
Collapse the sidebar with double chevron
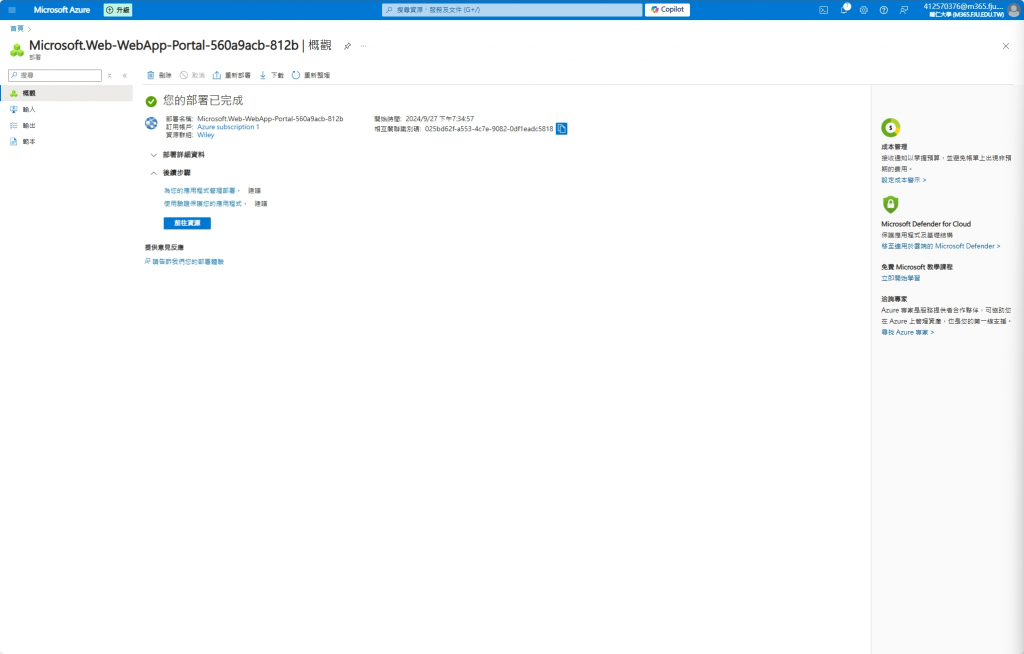125,76
